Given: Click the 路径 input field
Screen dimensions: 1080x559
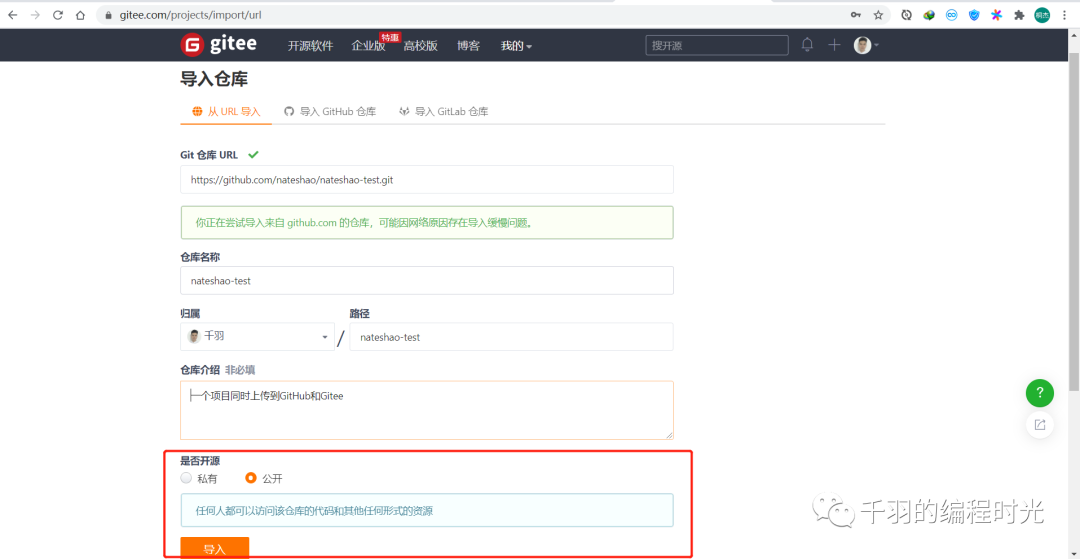Looking at the screenshot, I should 512,337.
